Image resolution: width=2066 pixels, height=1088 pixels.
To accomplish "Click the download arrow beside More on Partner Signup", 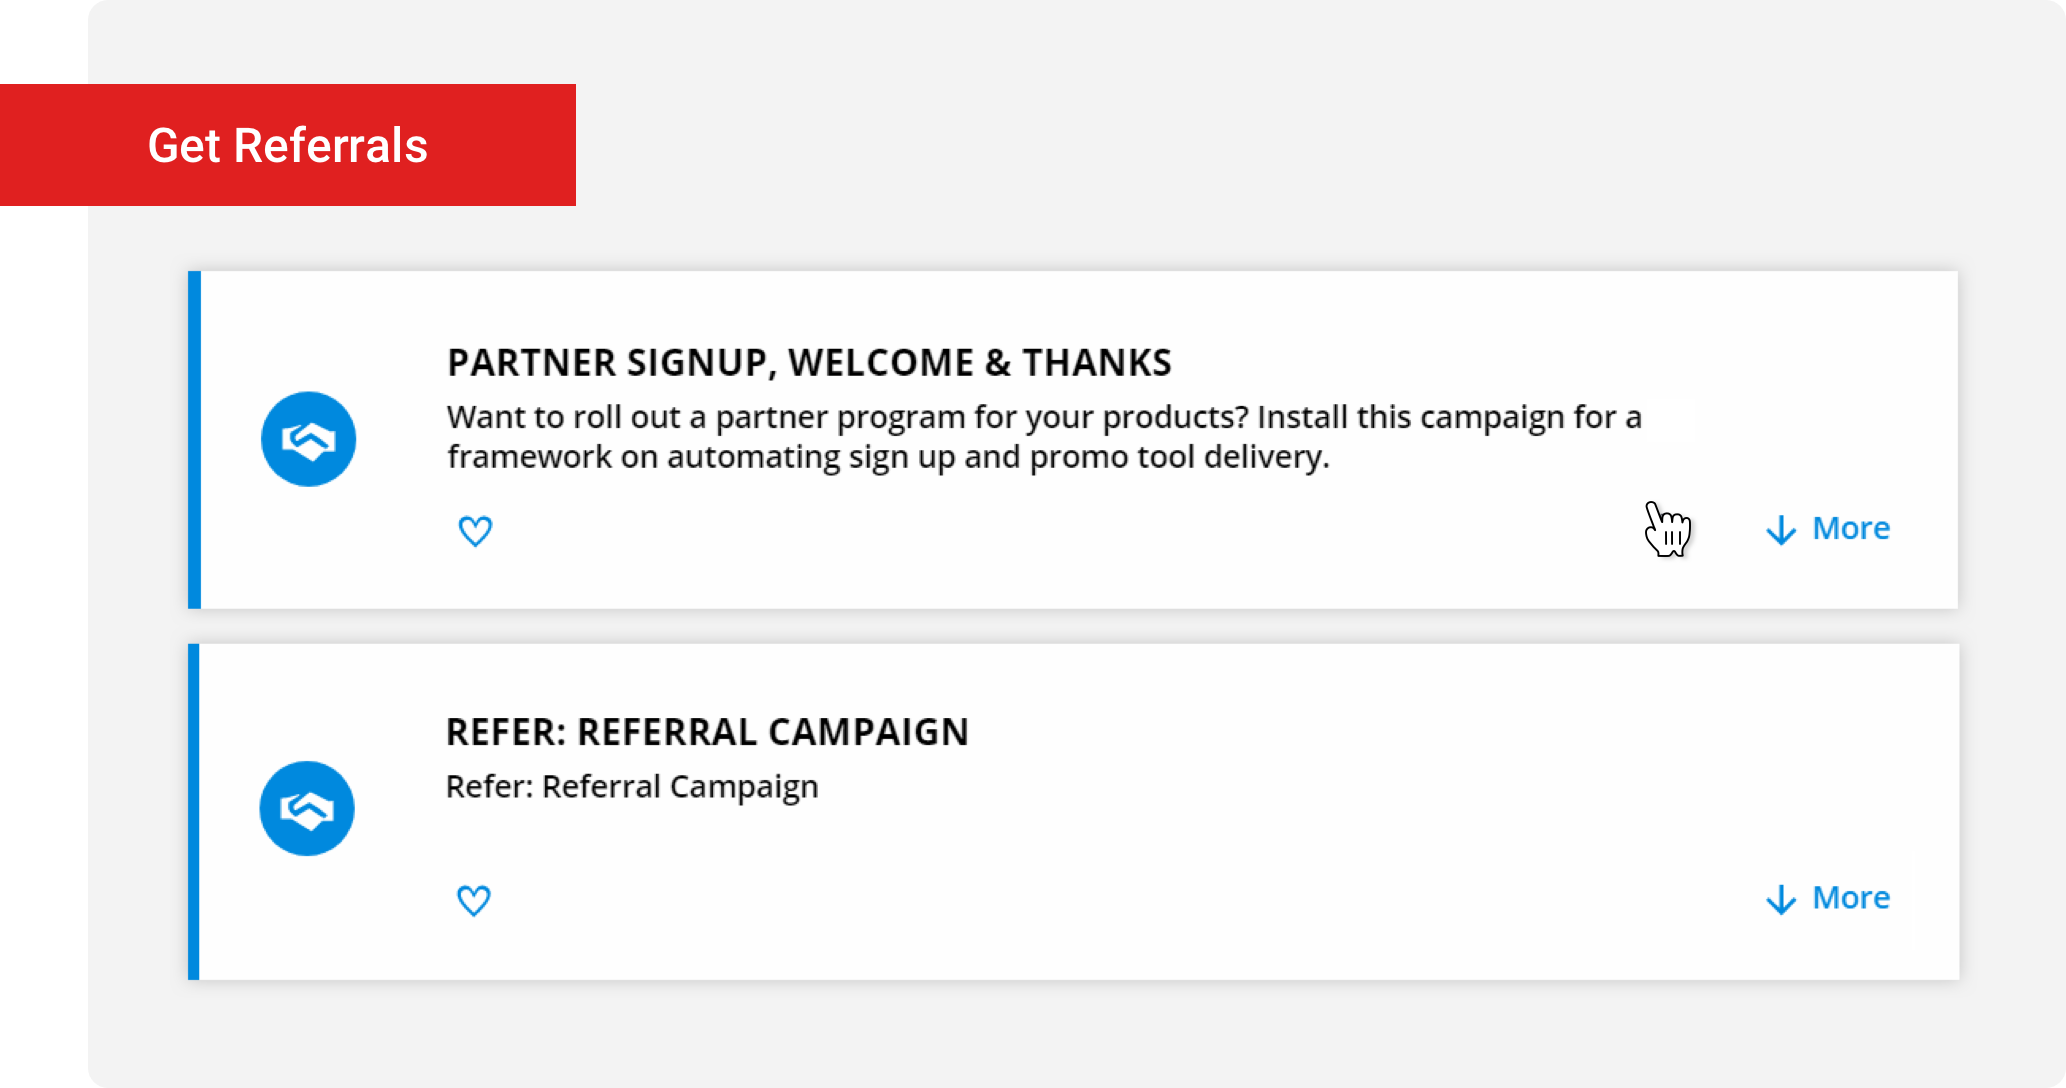I will 1780,531.
